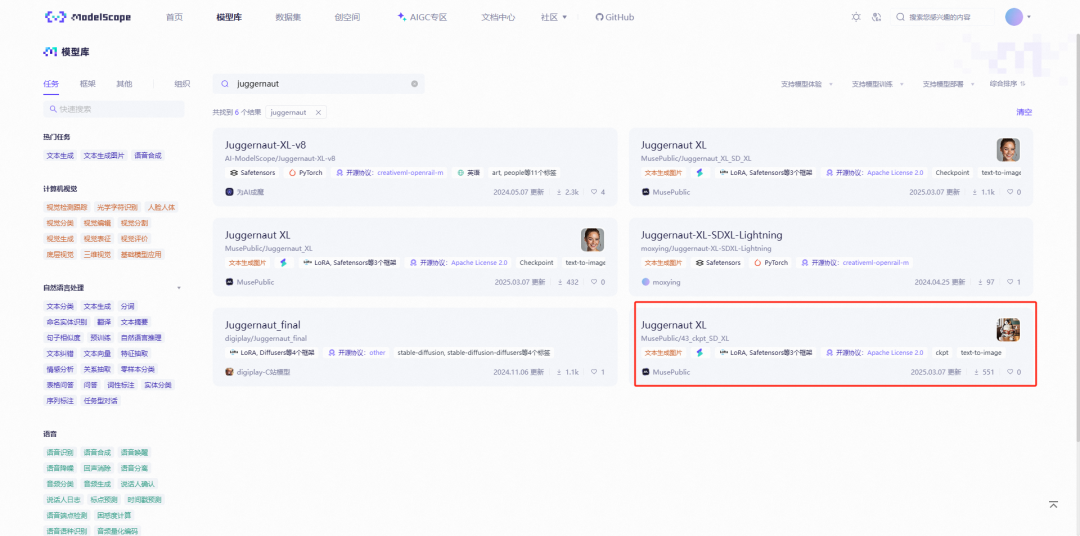Select the 语音识别 task filter
Image resolution: width=1080 pixels, height=536 pixels.
tap(60, 453)
